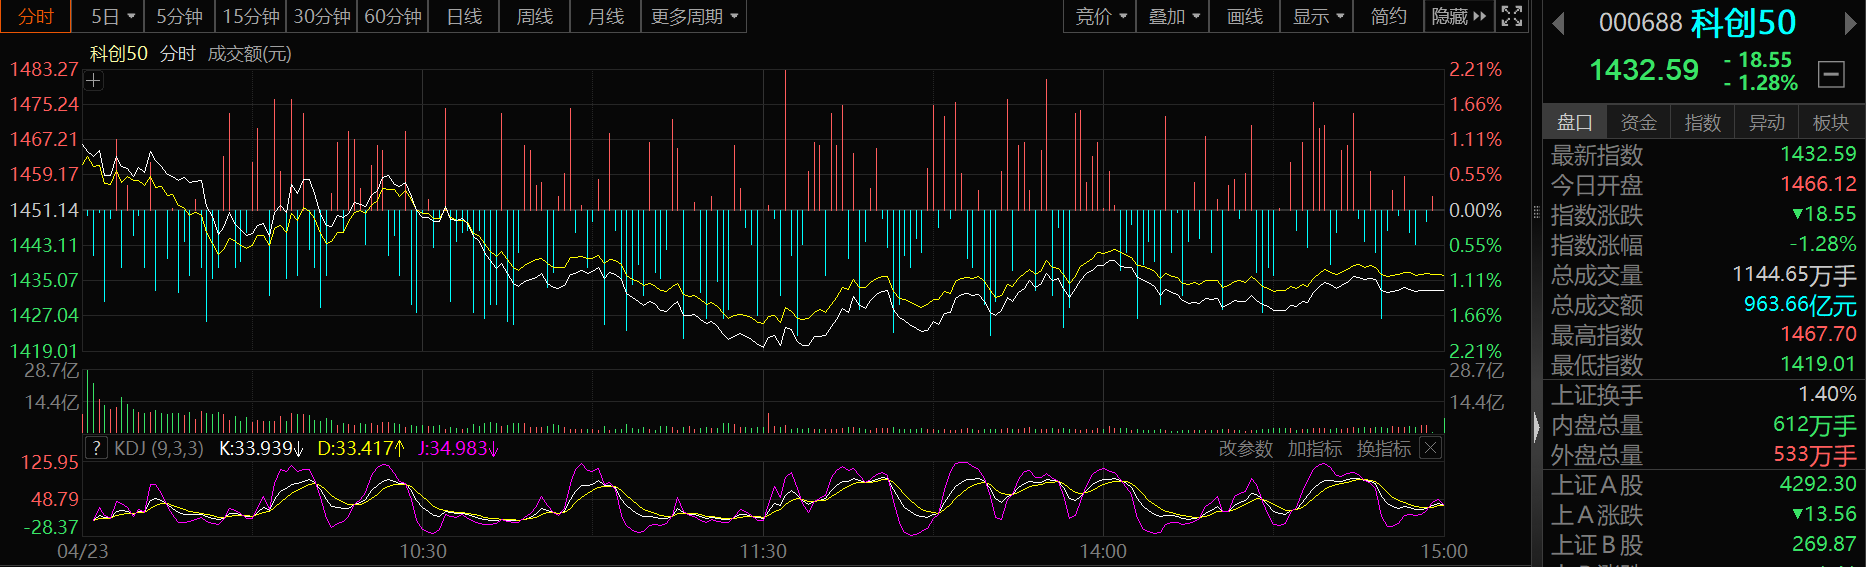Image resolution: width=1866 pixels, height=567 pixels.
Task: Click 换指标 to change indicator
Action: pos(1383,449)
